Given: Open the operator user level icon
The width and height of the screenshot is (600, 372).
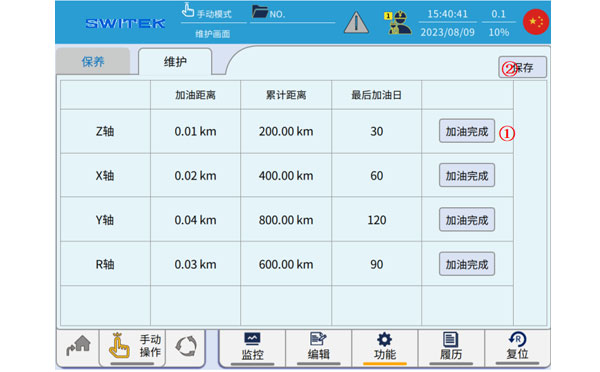Looking at the screenshot, I should 398,23.
